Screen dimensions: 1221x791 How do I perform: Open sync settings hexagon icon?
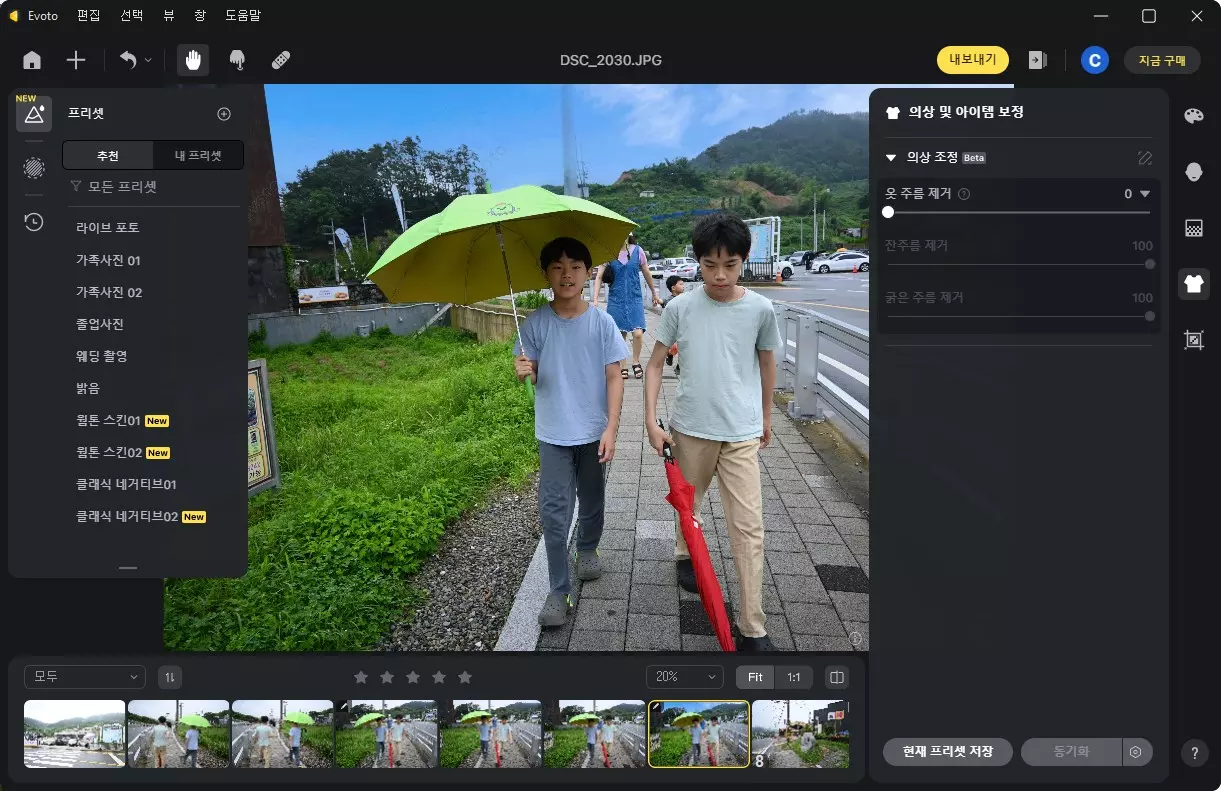click(x=1137, y=752)
